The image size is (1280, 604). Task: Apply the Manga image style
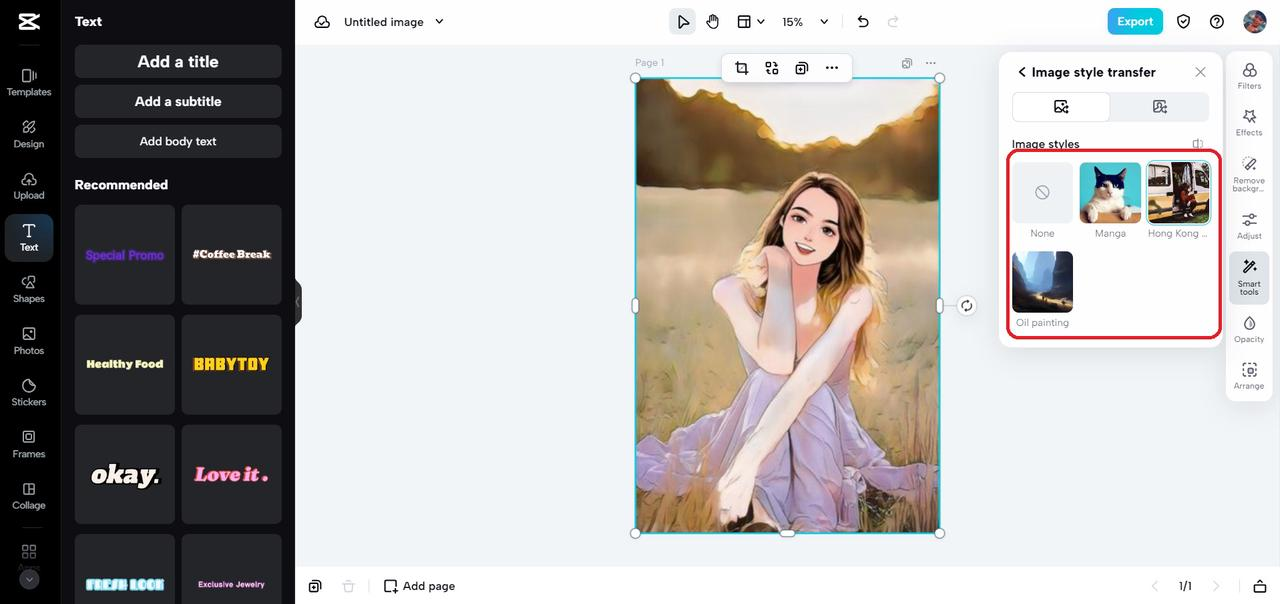point(1110,193)
